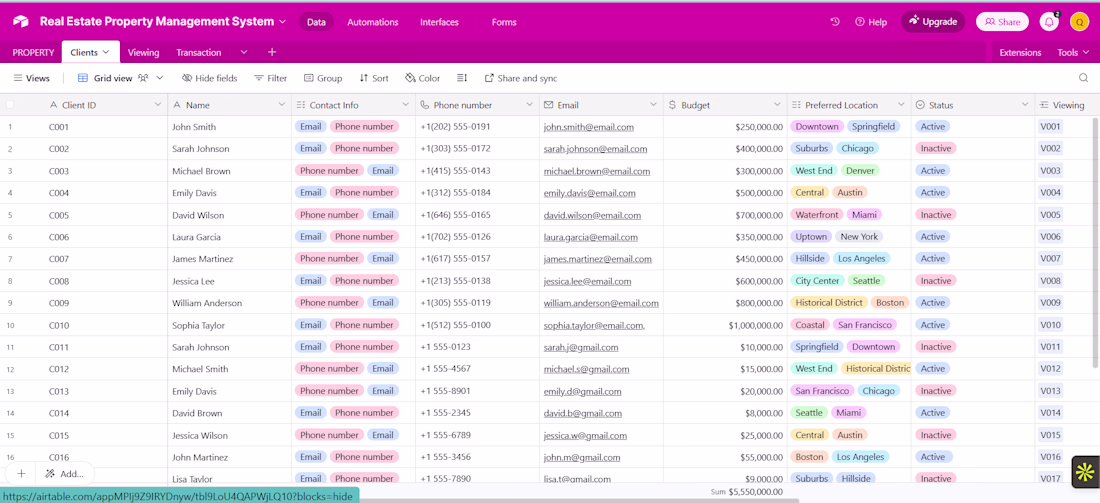Open the Preferred Location column menu arrow
1100x503 pixels.
[x=901, y=105]
